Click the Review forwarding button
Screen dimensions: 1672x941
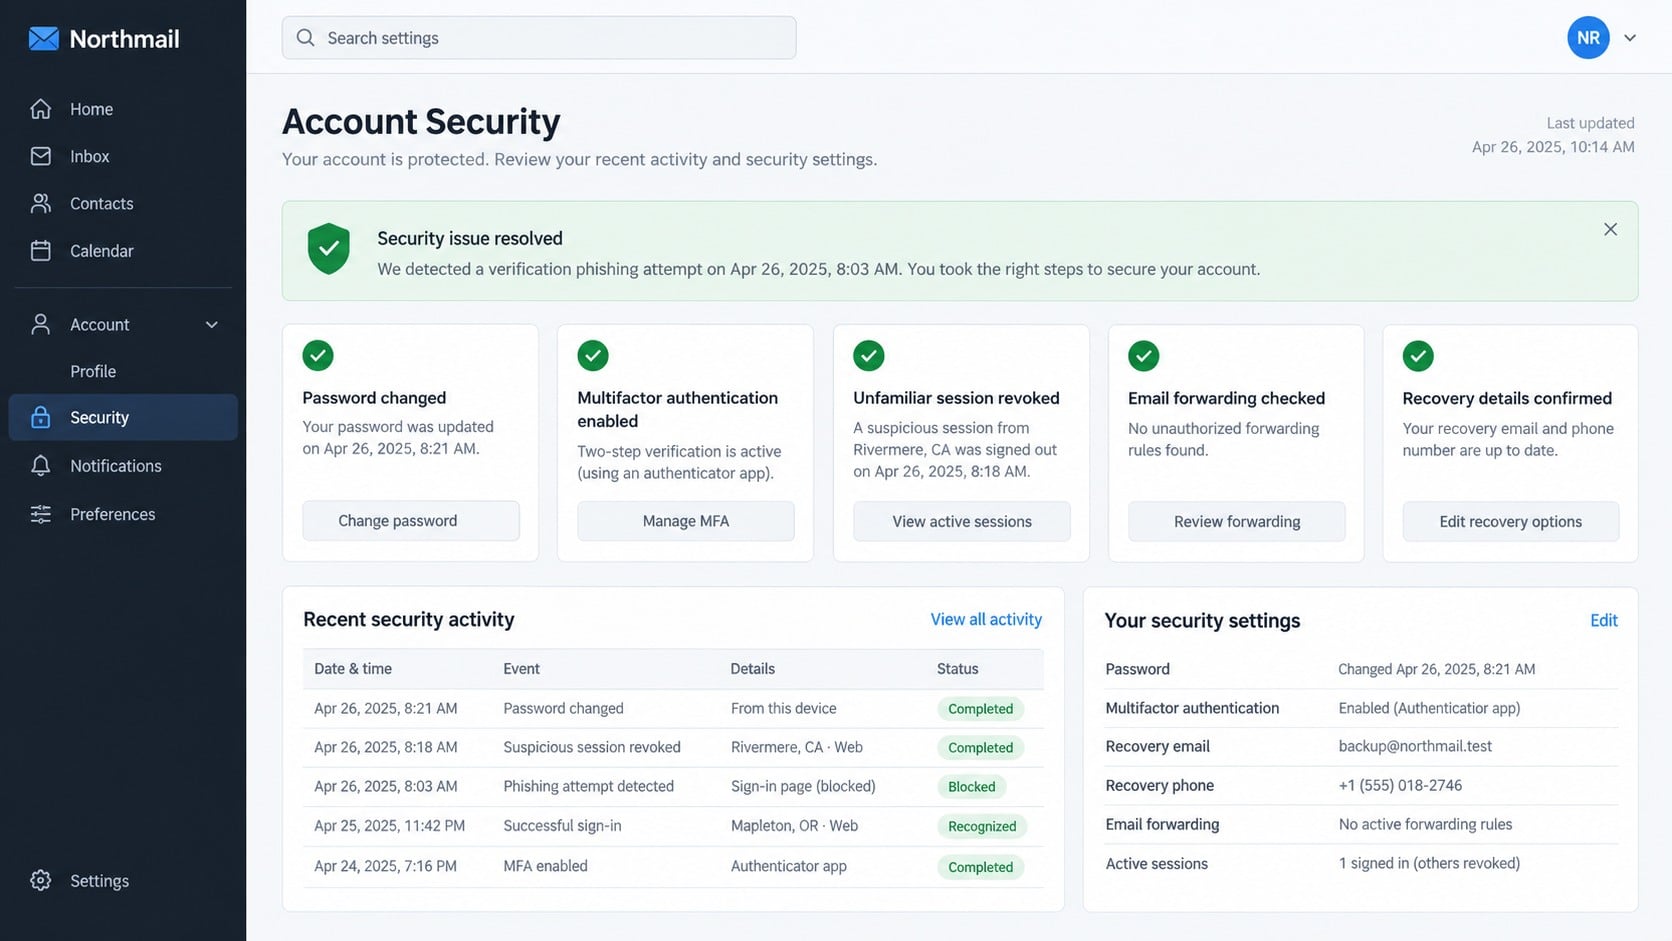click(1237, 521)
